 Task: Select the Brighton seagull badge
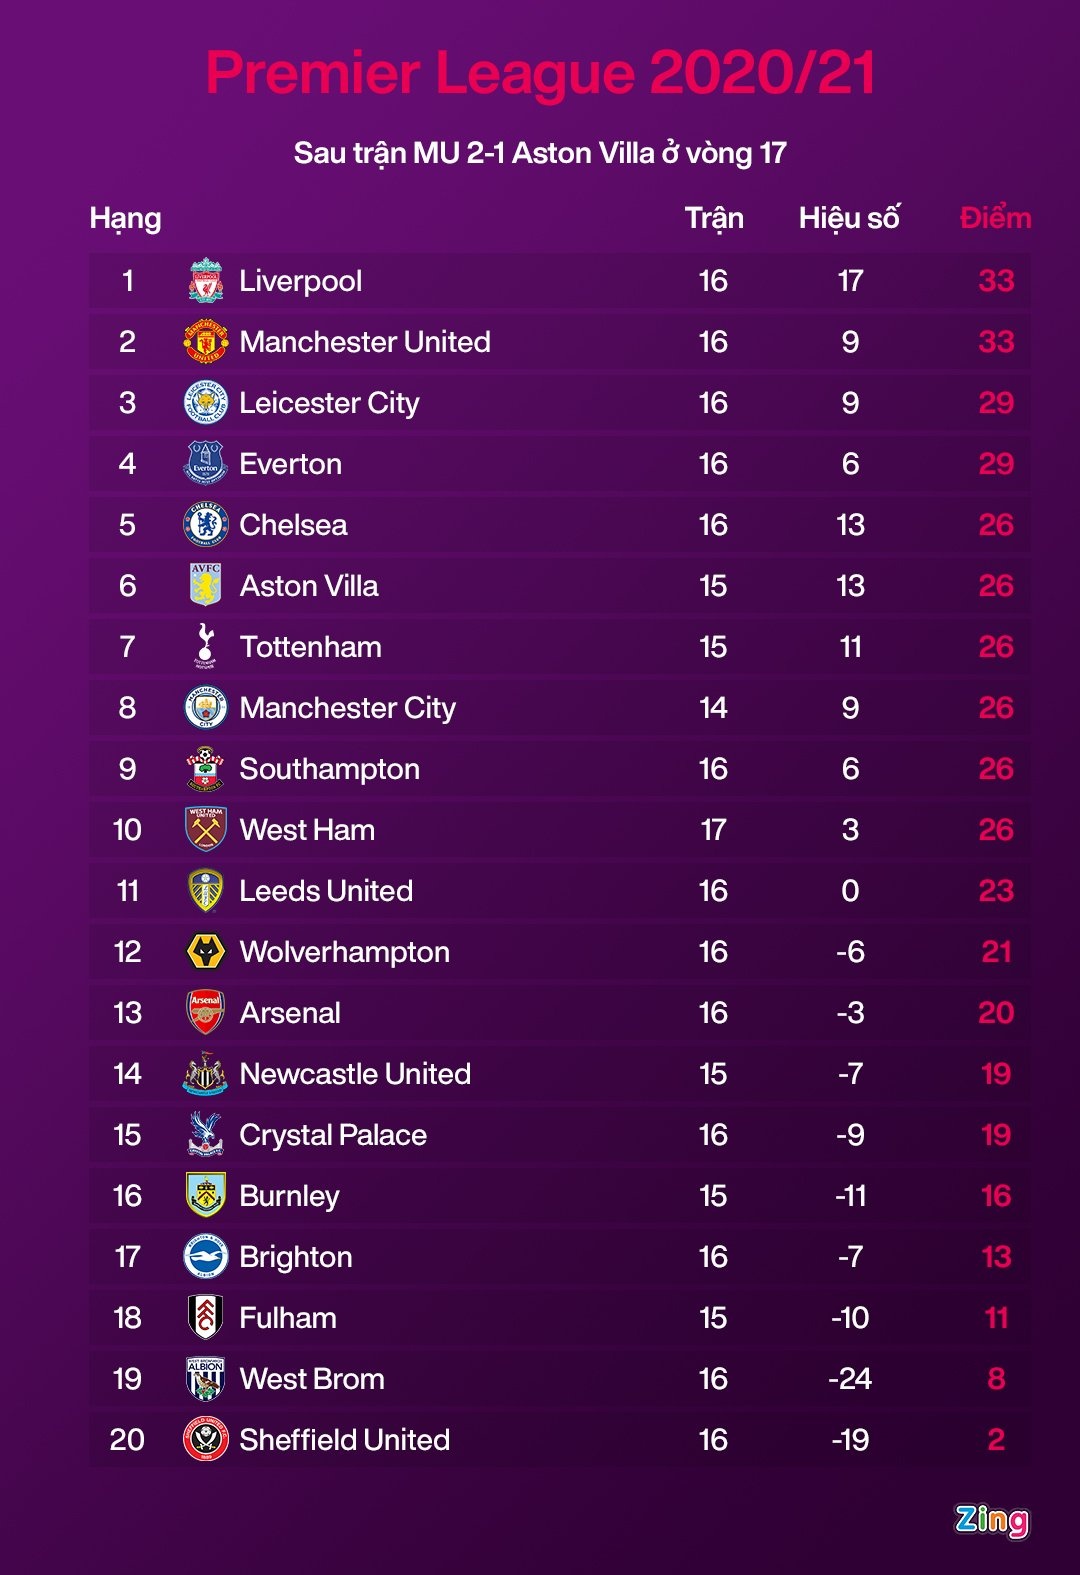click(x=206, y=1257)
